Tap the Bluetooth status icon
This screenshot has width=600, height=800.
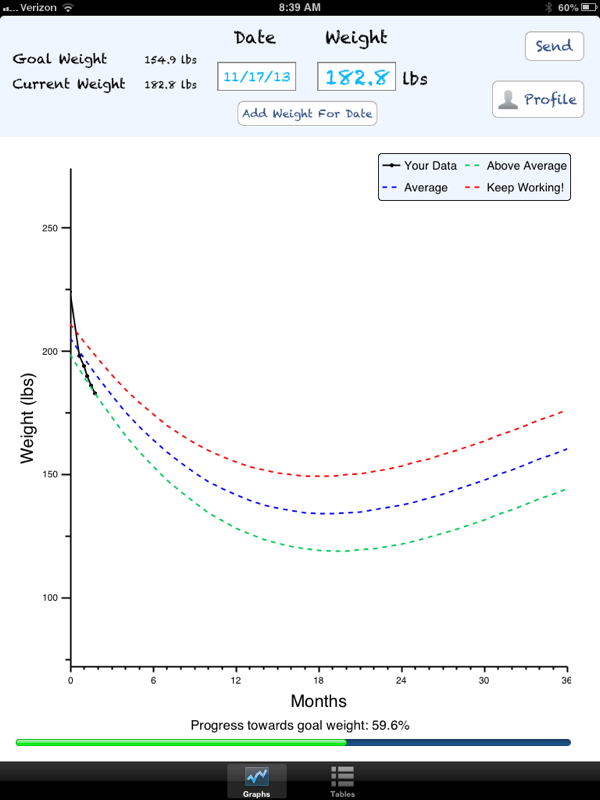549,7
